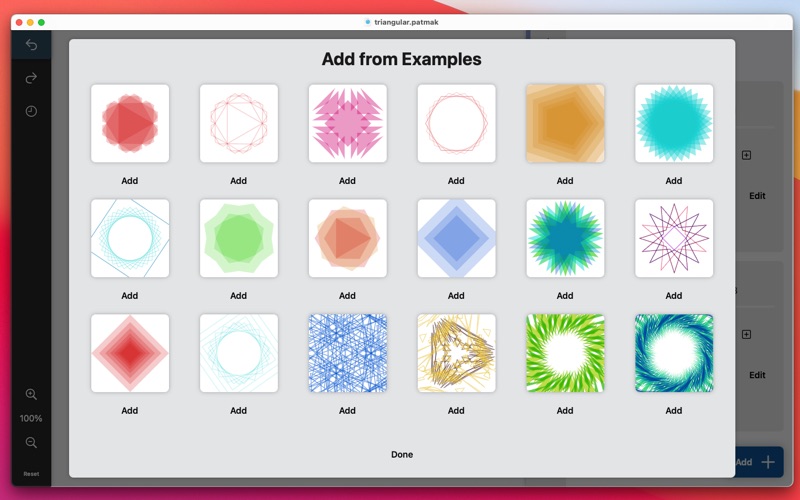Add the pink spiky triangles example

coord(347,181)
